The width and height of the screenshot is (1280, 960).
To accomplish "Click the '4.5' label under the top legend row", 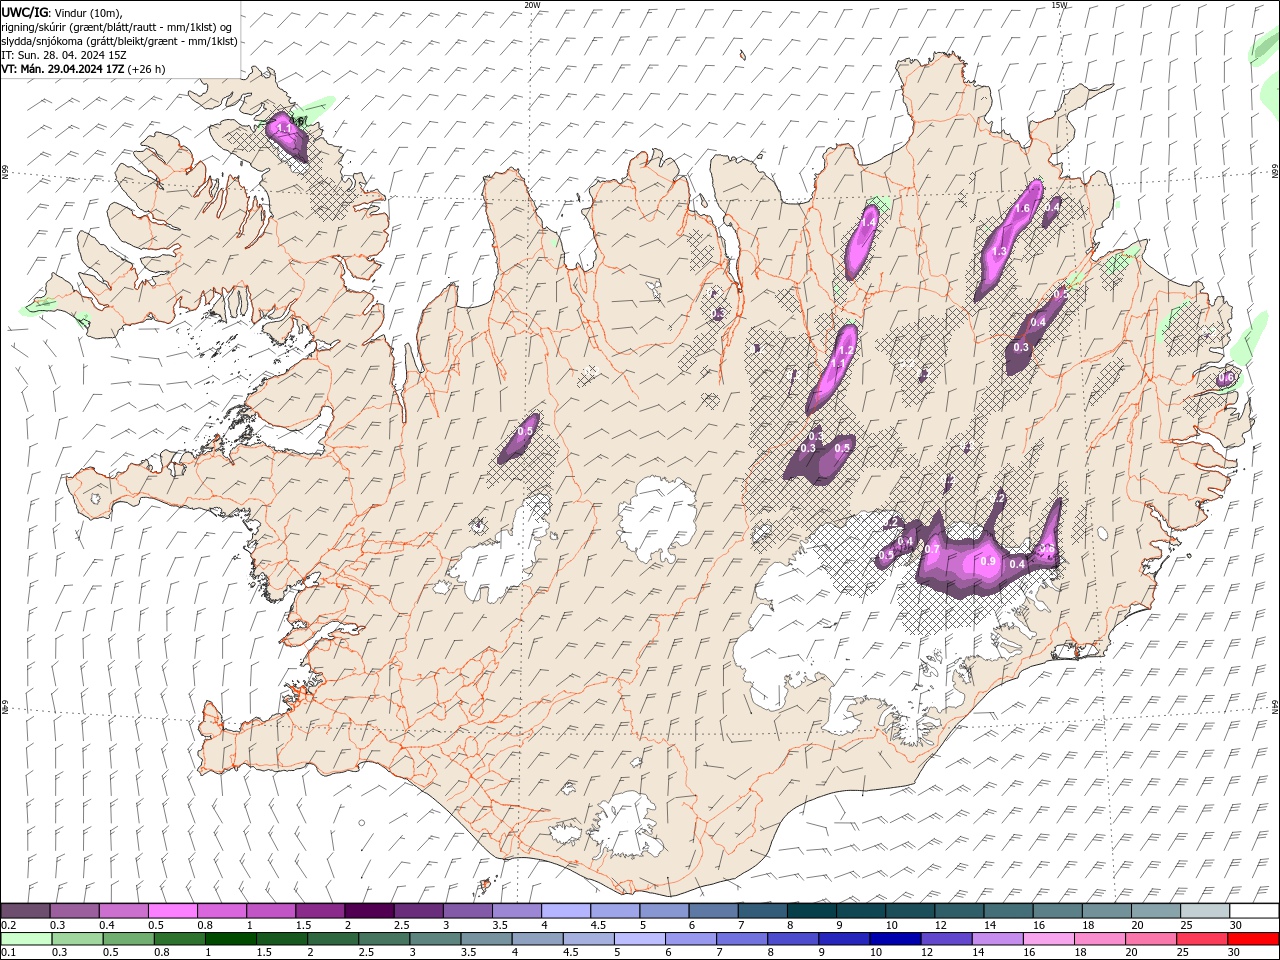I will [598, 925].
